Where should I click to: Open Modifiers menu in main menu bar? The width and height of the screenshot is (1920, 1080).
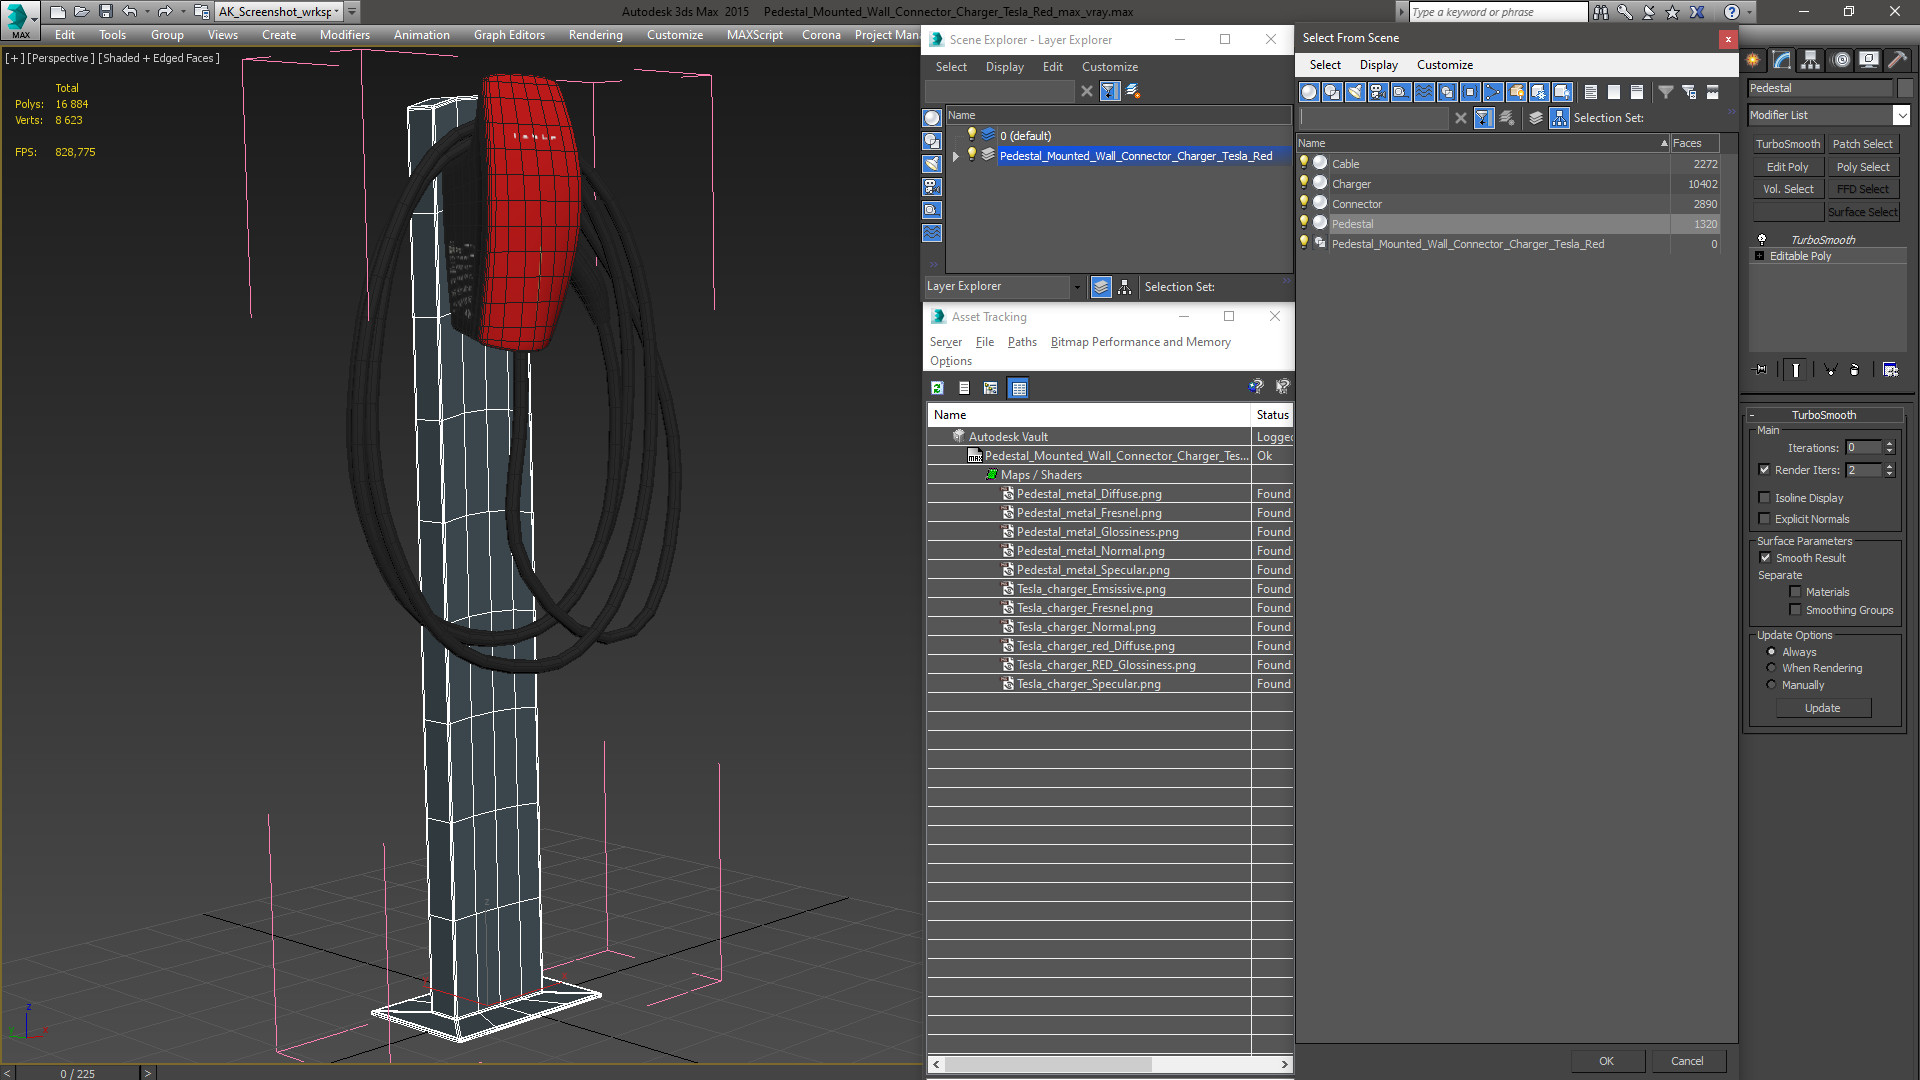[x=344, y=35]
